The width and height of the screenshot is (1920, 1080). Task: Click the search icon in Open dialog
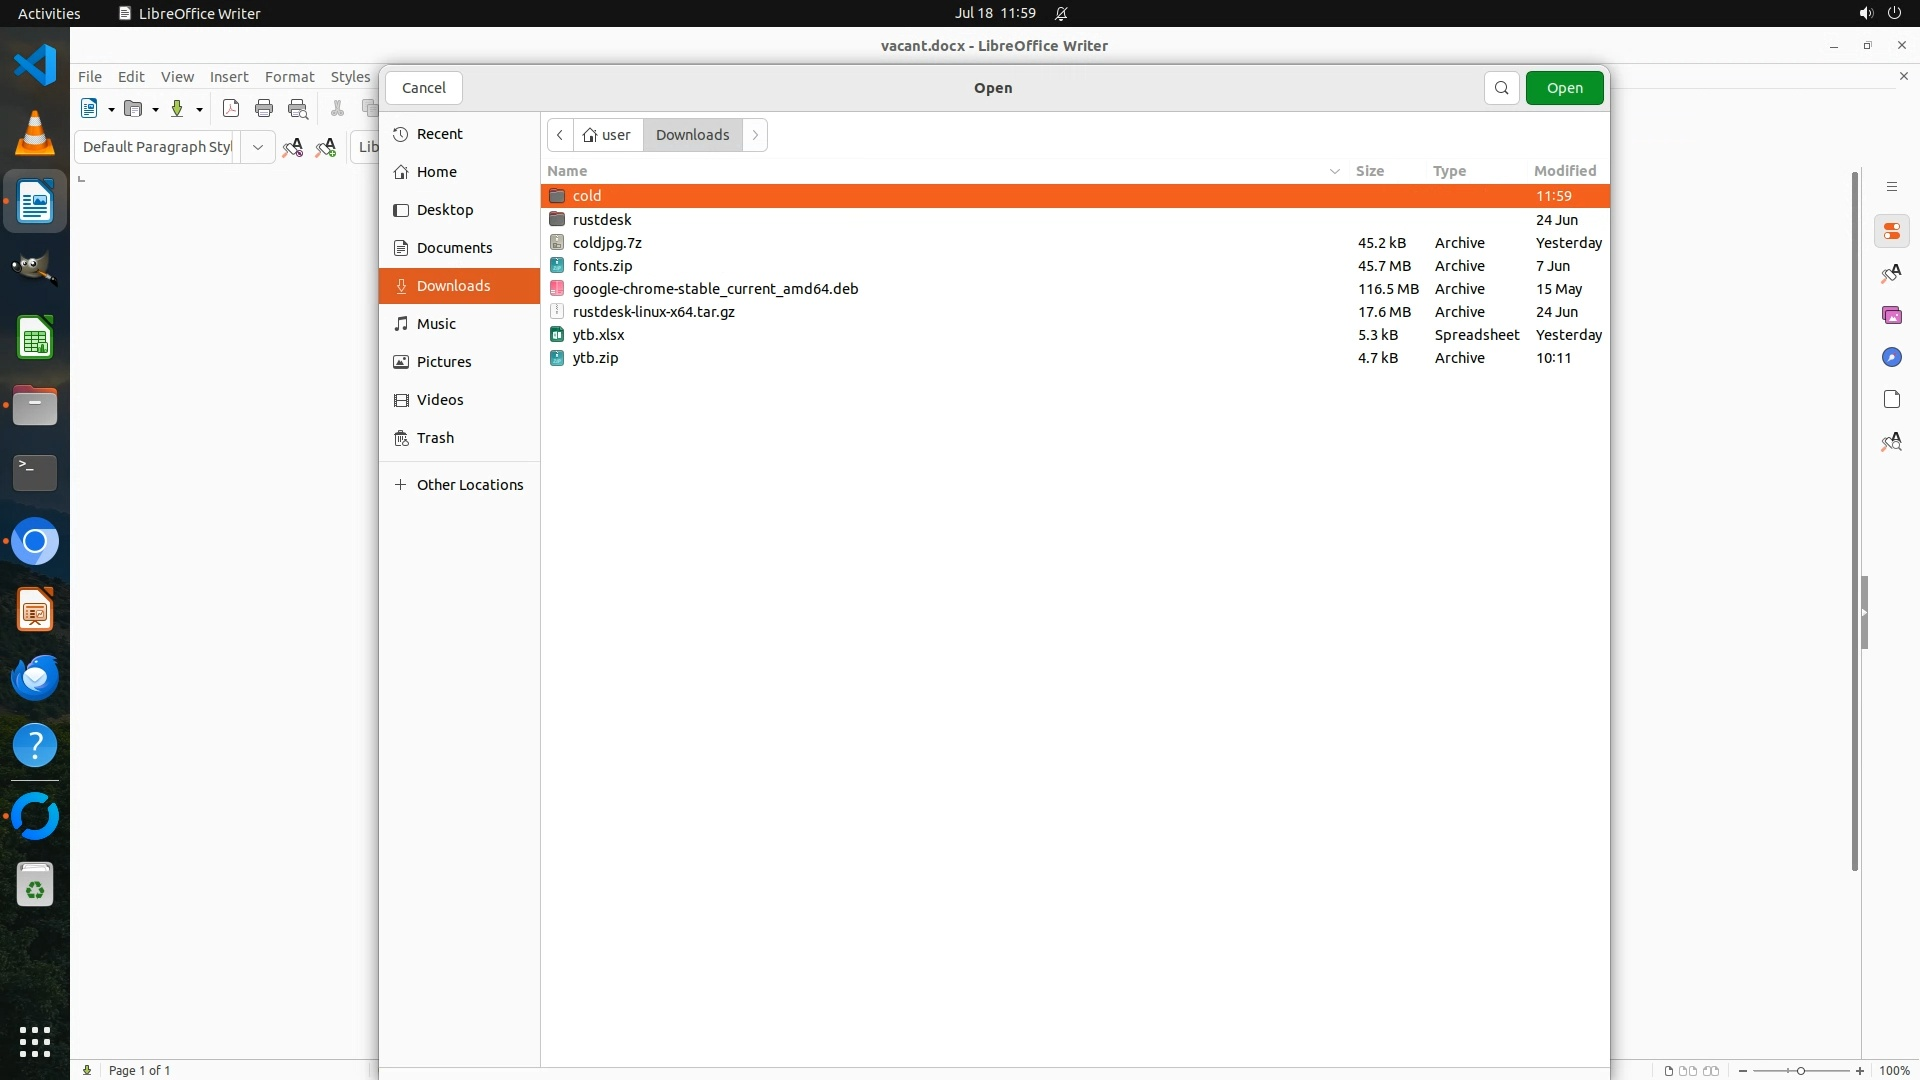[x=1501, y=88]
